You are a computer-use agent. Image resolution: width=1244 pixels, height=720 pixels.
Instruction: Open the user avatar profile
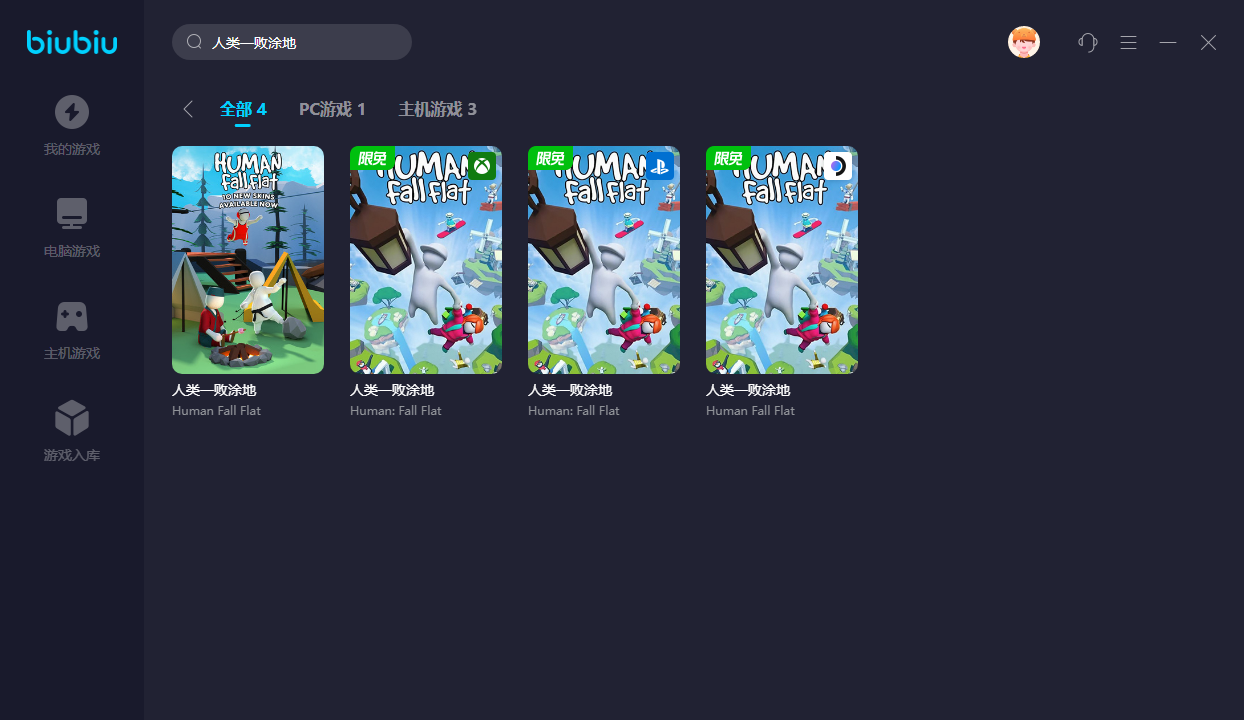[1024, 42]
